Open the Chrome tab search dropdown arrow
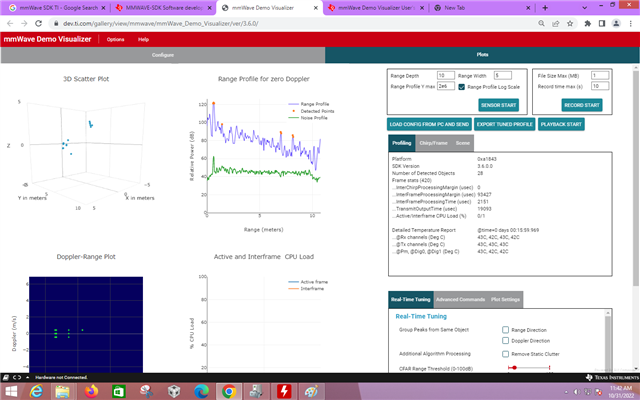Viewport: 640px width, 400px height. [584, 8]
